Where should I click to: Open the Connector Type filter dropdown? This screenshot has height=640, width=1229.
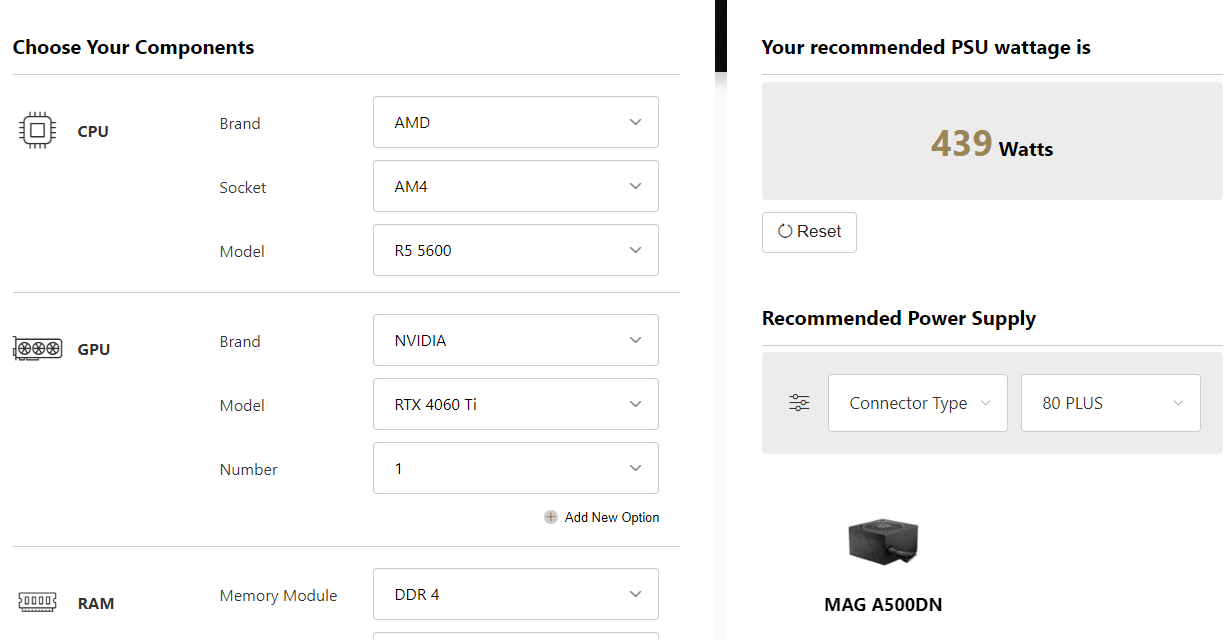(918, 403)
